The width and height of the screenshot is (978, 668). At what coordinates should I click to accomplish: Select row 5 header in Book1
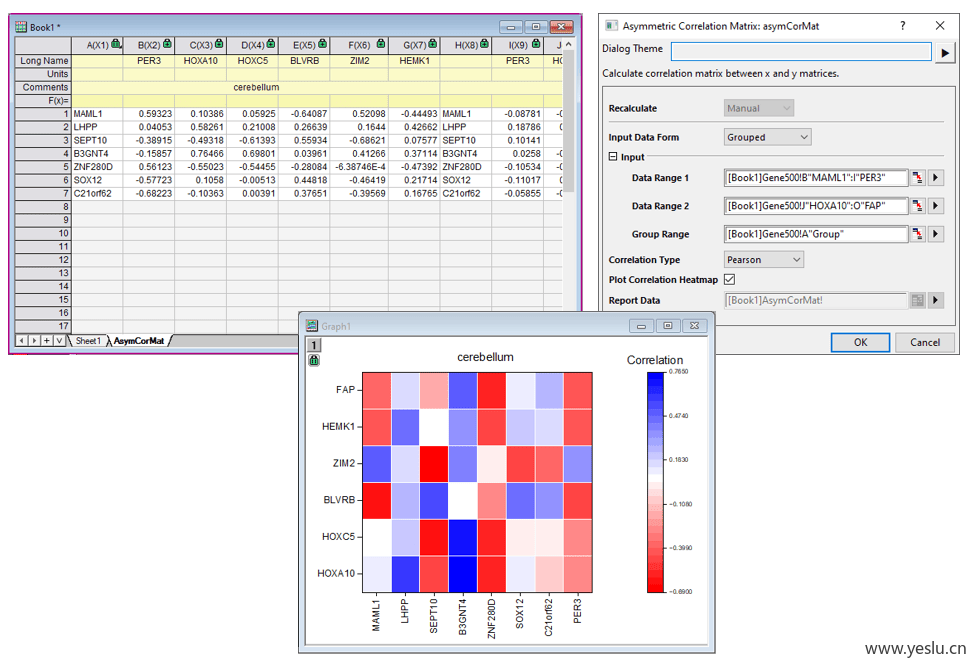43,167
